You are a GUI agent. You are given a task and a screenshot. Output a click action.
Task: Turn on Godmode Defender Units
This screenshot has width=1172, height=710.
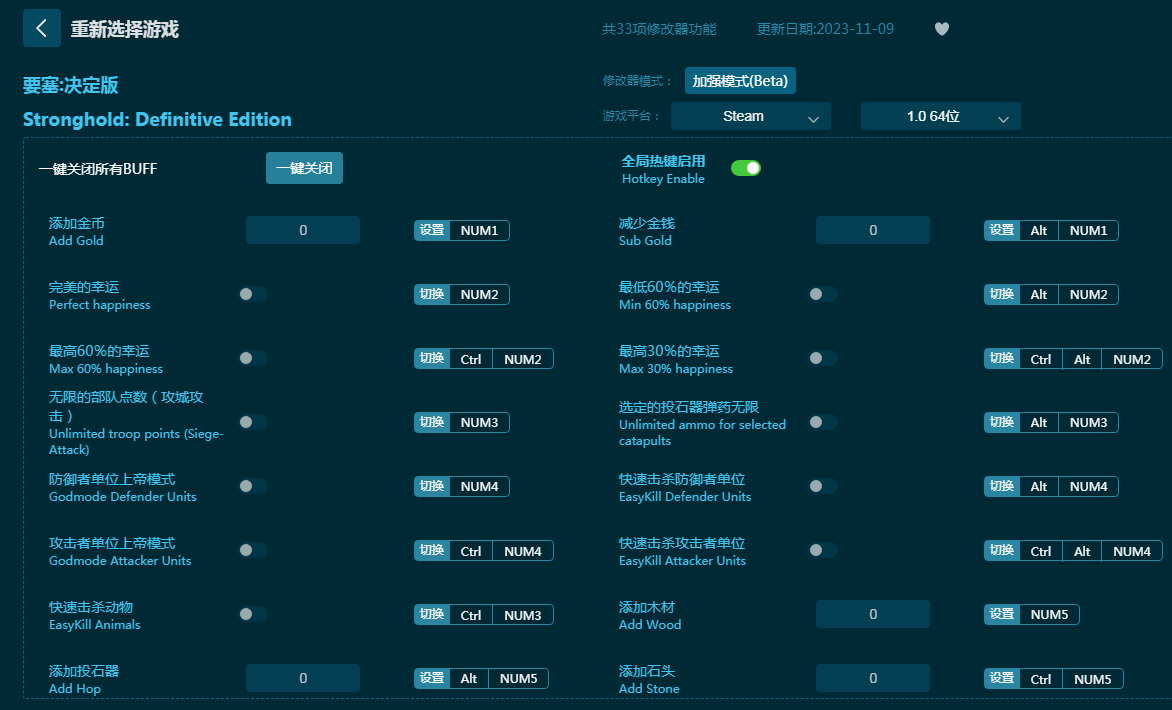point(253,486)
